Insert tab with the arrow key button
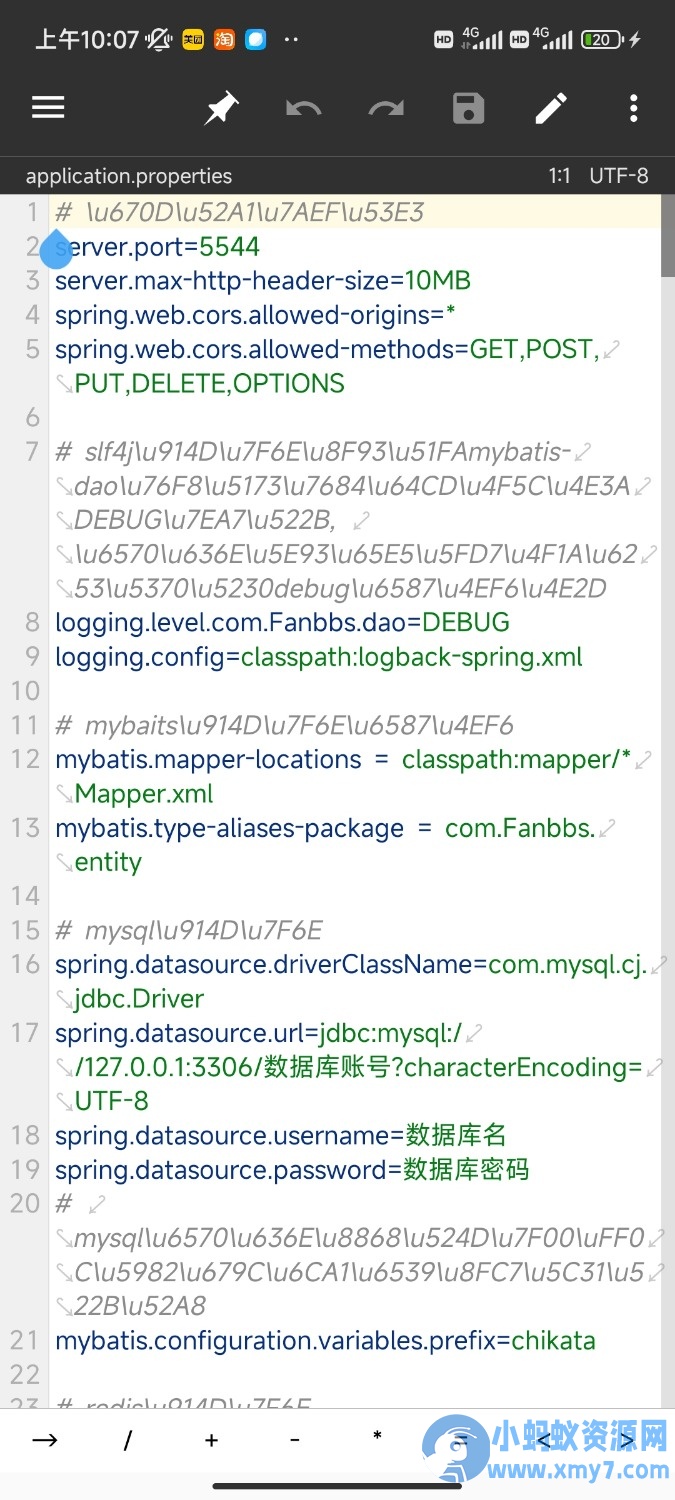 tap(45, 1440)
